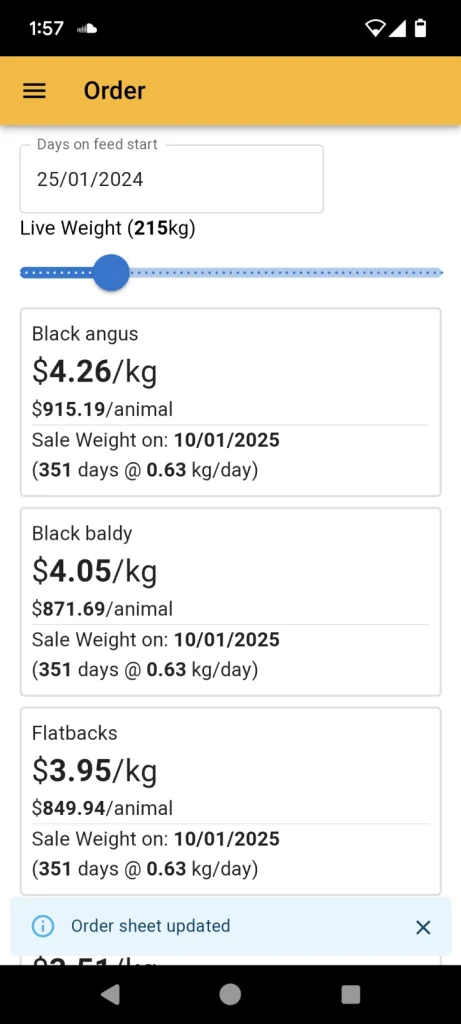This screenshot has height=1024, width=461.
Task: Click the $4.26/kg Black angus price
Action: click(95, 372)
